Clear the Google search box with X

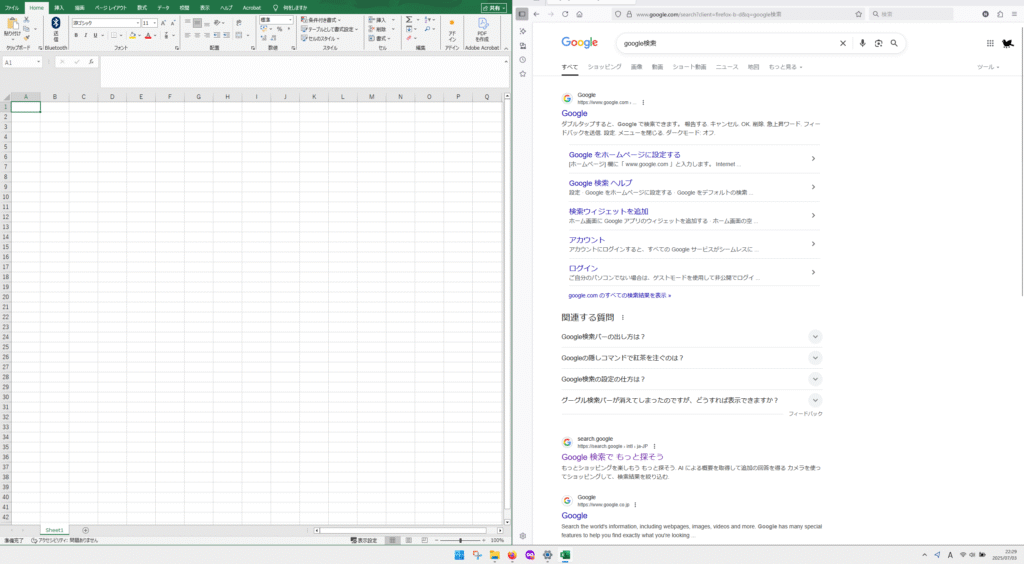tap(842, 43)
